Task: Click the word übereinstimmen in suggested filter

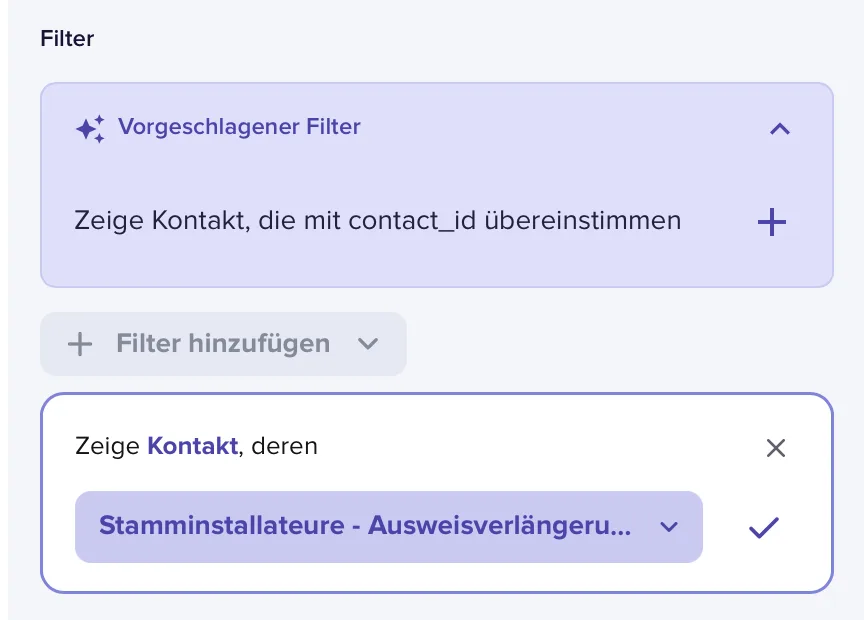Action: [583, 220]
